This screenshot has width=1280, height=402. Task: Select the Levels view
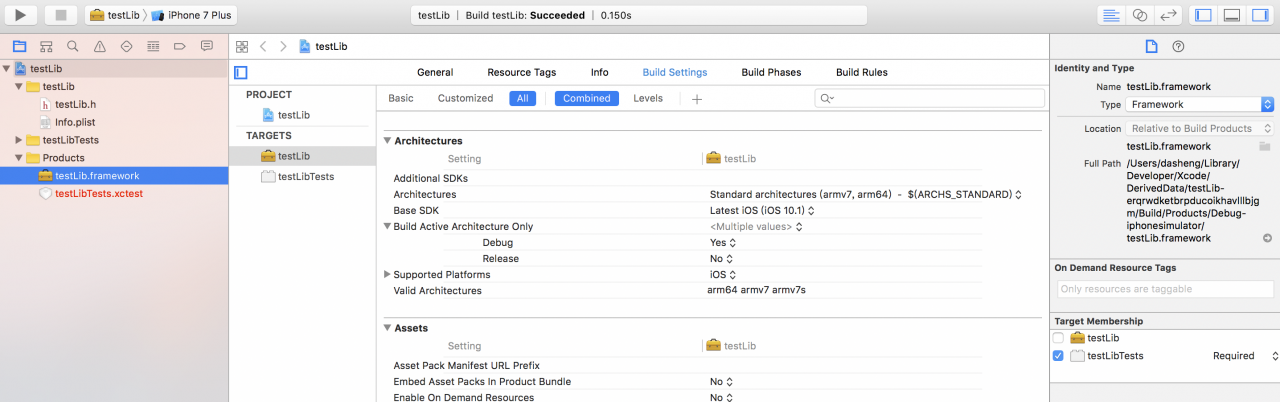tap(648, 98)
